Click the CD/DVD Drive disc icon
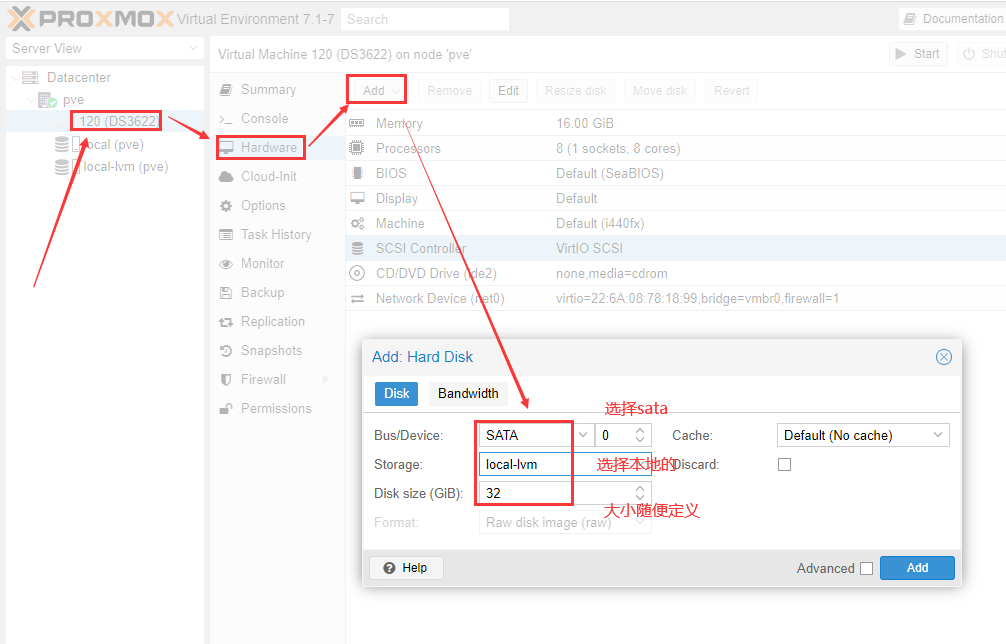The height and width of the screenshot is (644, 1006). [357, 273]
